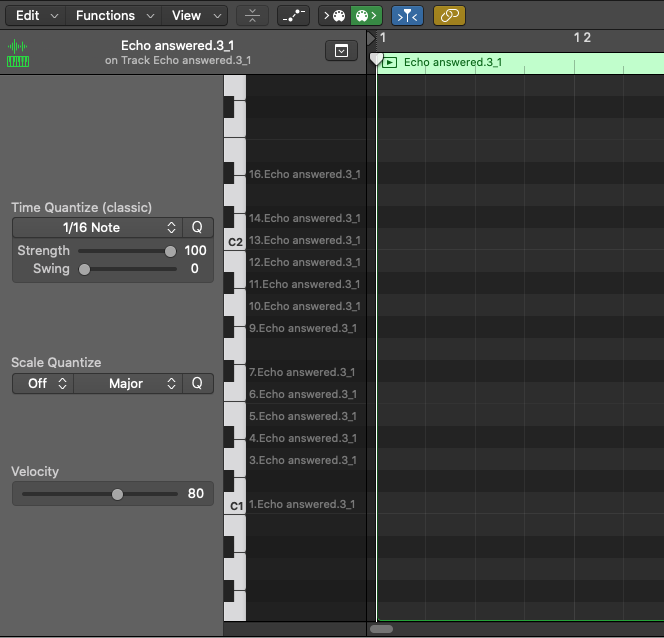Toggle green MIDI Out button
The height and width of the screenshot is (638, 664).
click(366, 16)
